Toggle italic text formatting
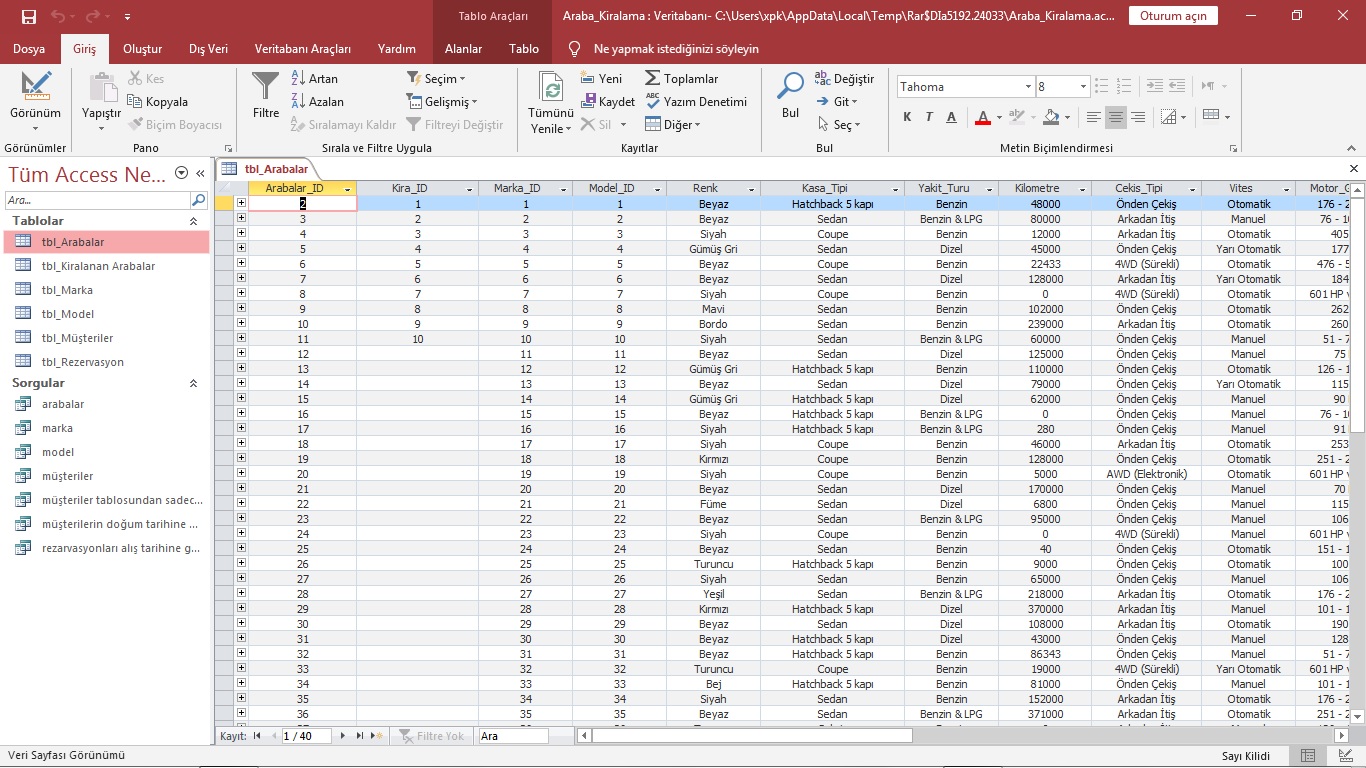This screenshot has height=768, width=1366. point(929,117)
